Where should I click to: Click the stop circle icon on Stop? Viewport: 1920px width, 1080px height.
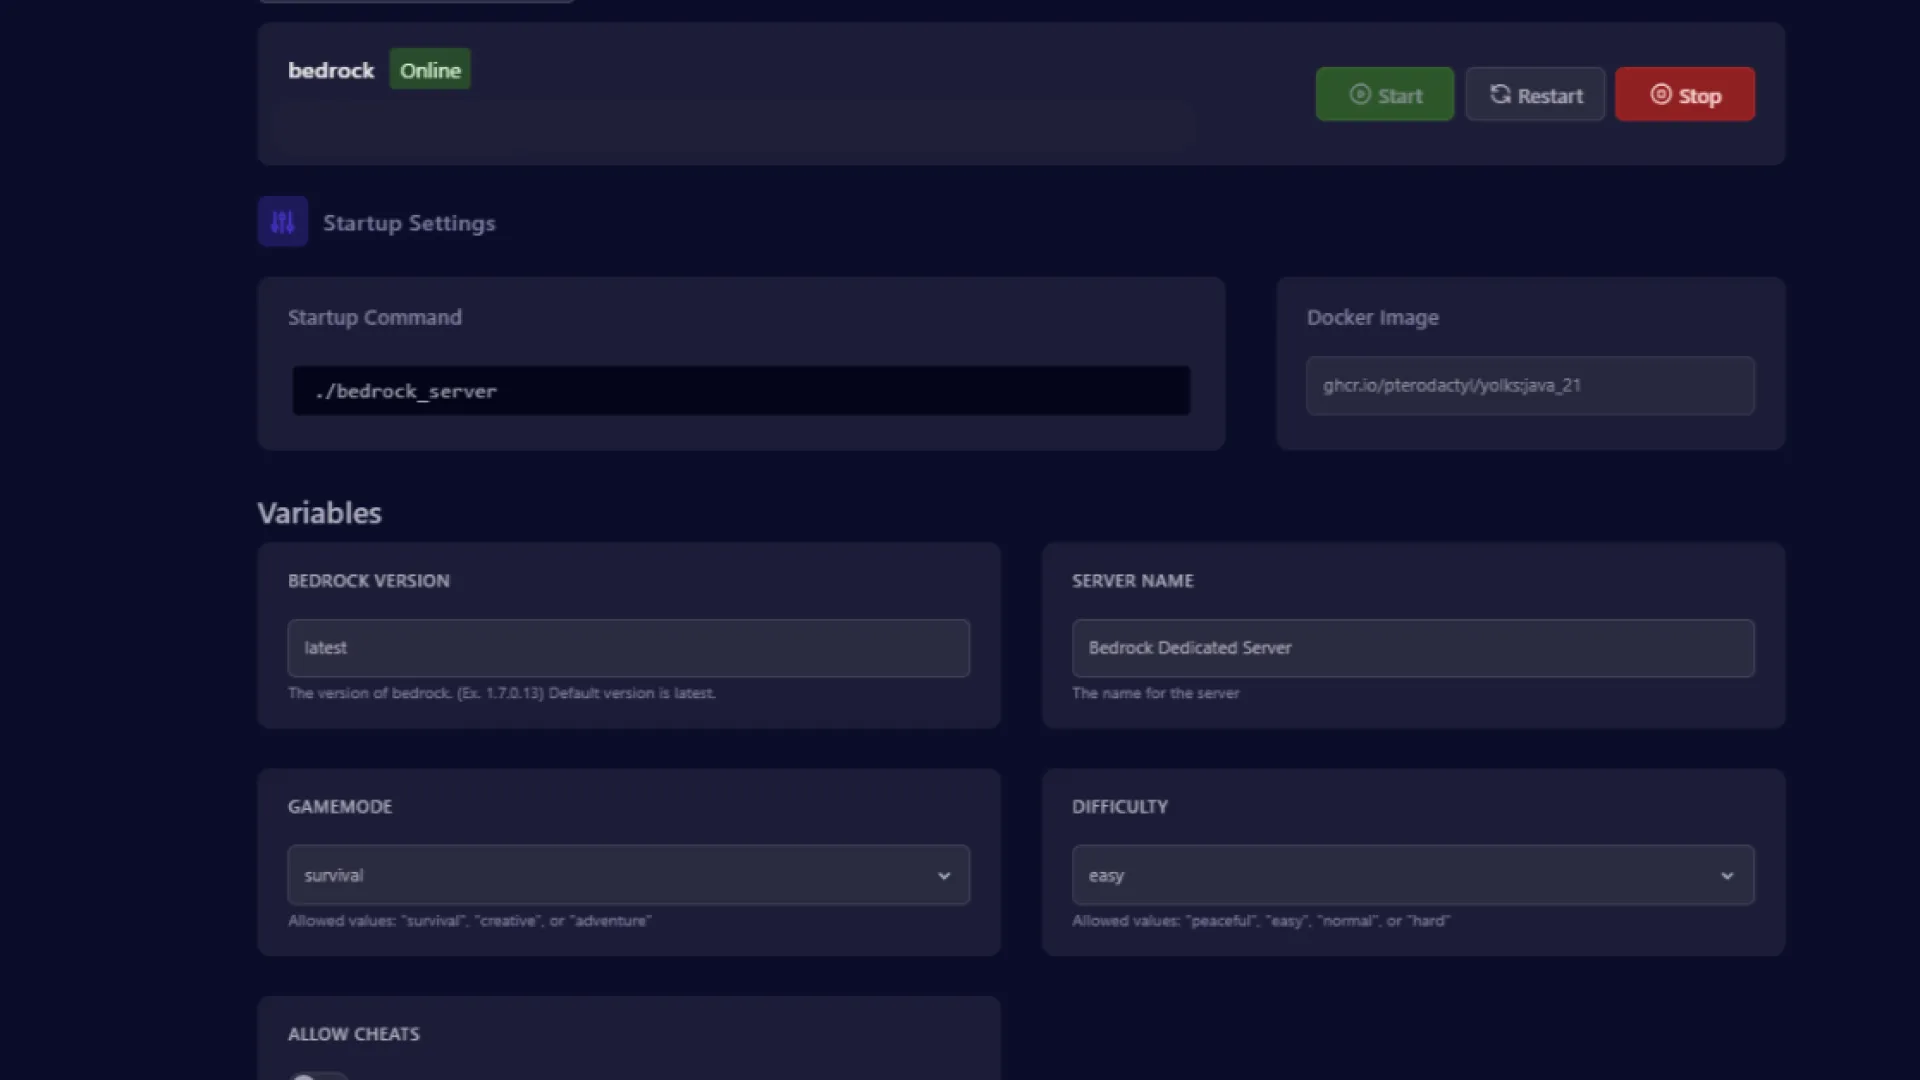pos(1660,95)
